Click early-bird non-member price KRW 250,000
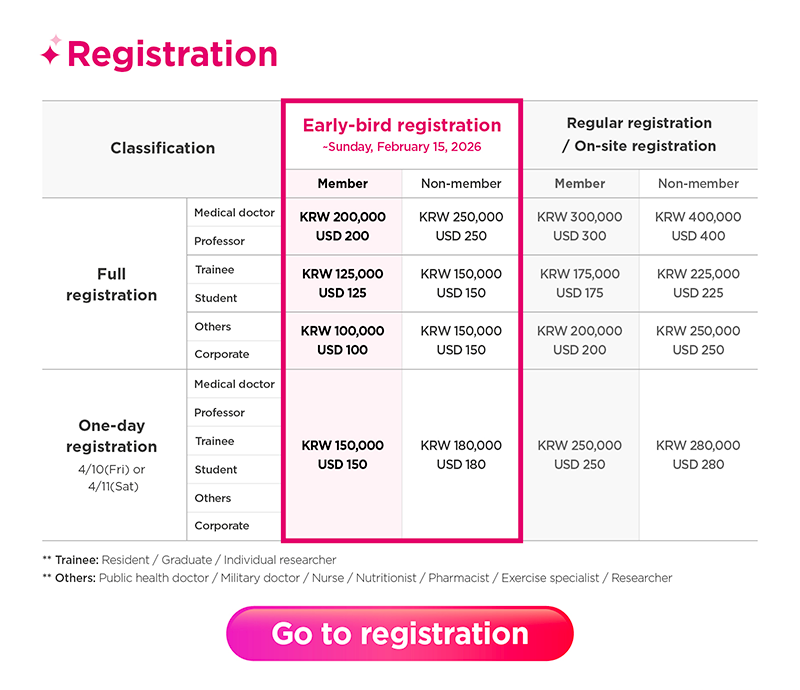The height and width of the screenshot is (690, 800). tap(461, 217)
